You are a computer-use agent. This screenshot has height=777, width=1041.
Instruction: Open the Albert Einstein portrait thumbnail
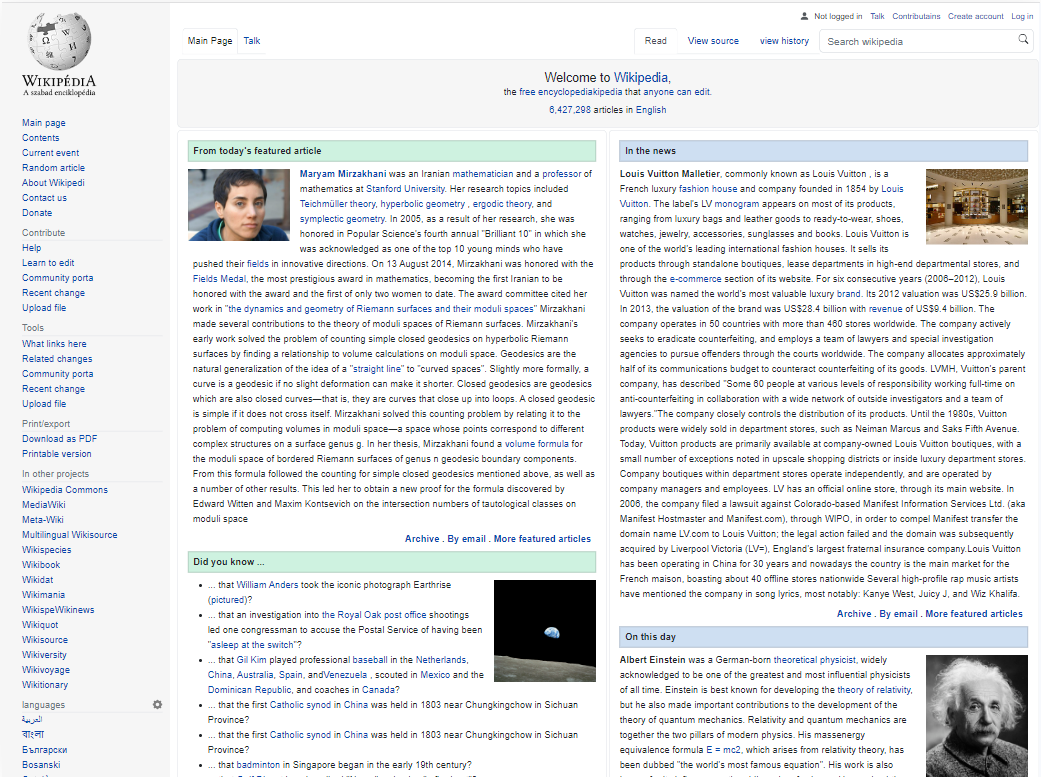pos(977,716)
